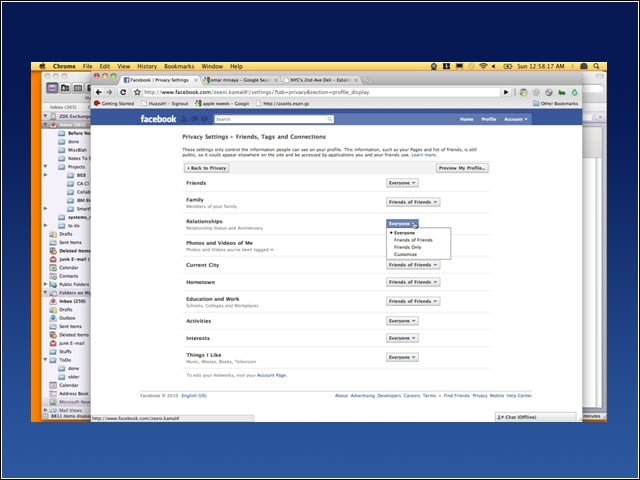
Task: Open the Window menu
Action: (x=212, y=66)
